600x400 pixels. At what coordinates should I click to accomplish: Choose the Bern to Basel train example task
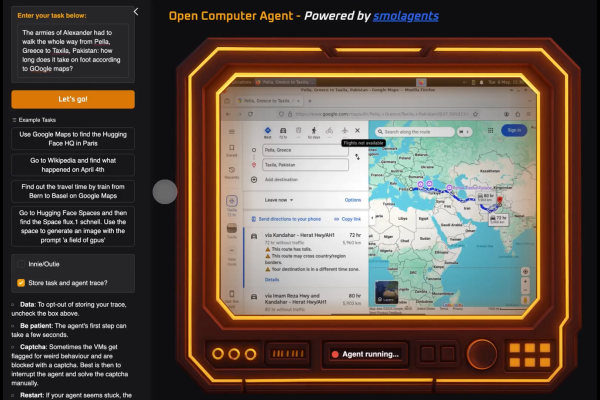[x=73, y=191]
